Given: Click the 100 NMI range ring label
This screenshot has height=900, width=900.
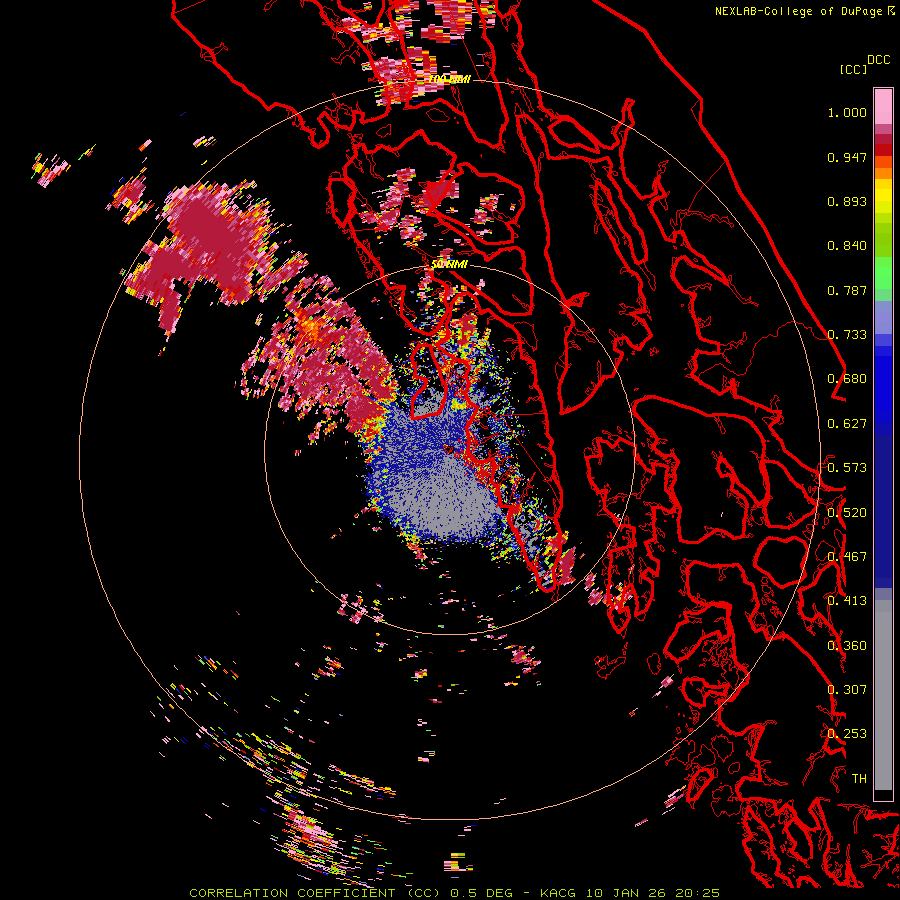Looking at the screenshot, I should tap(449, 79).
